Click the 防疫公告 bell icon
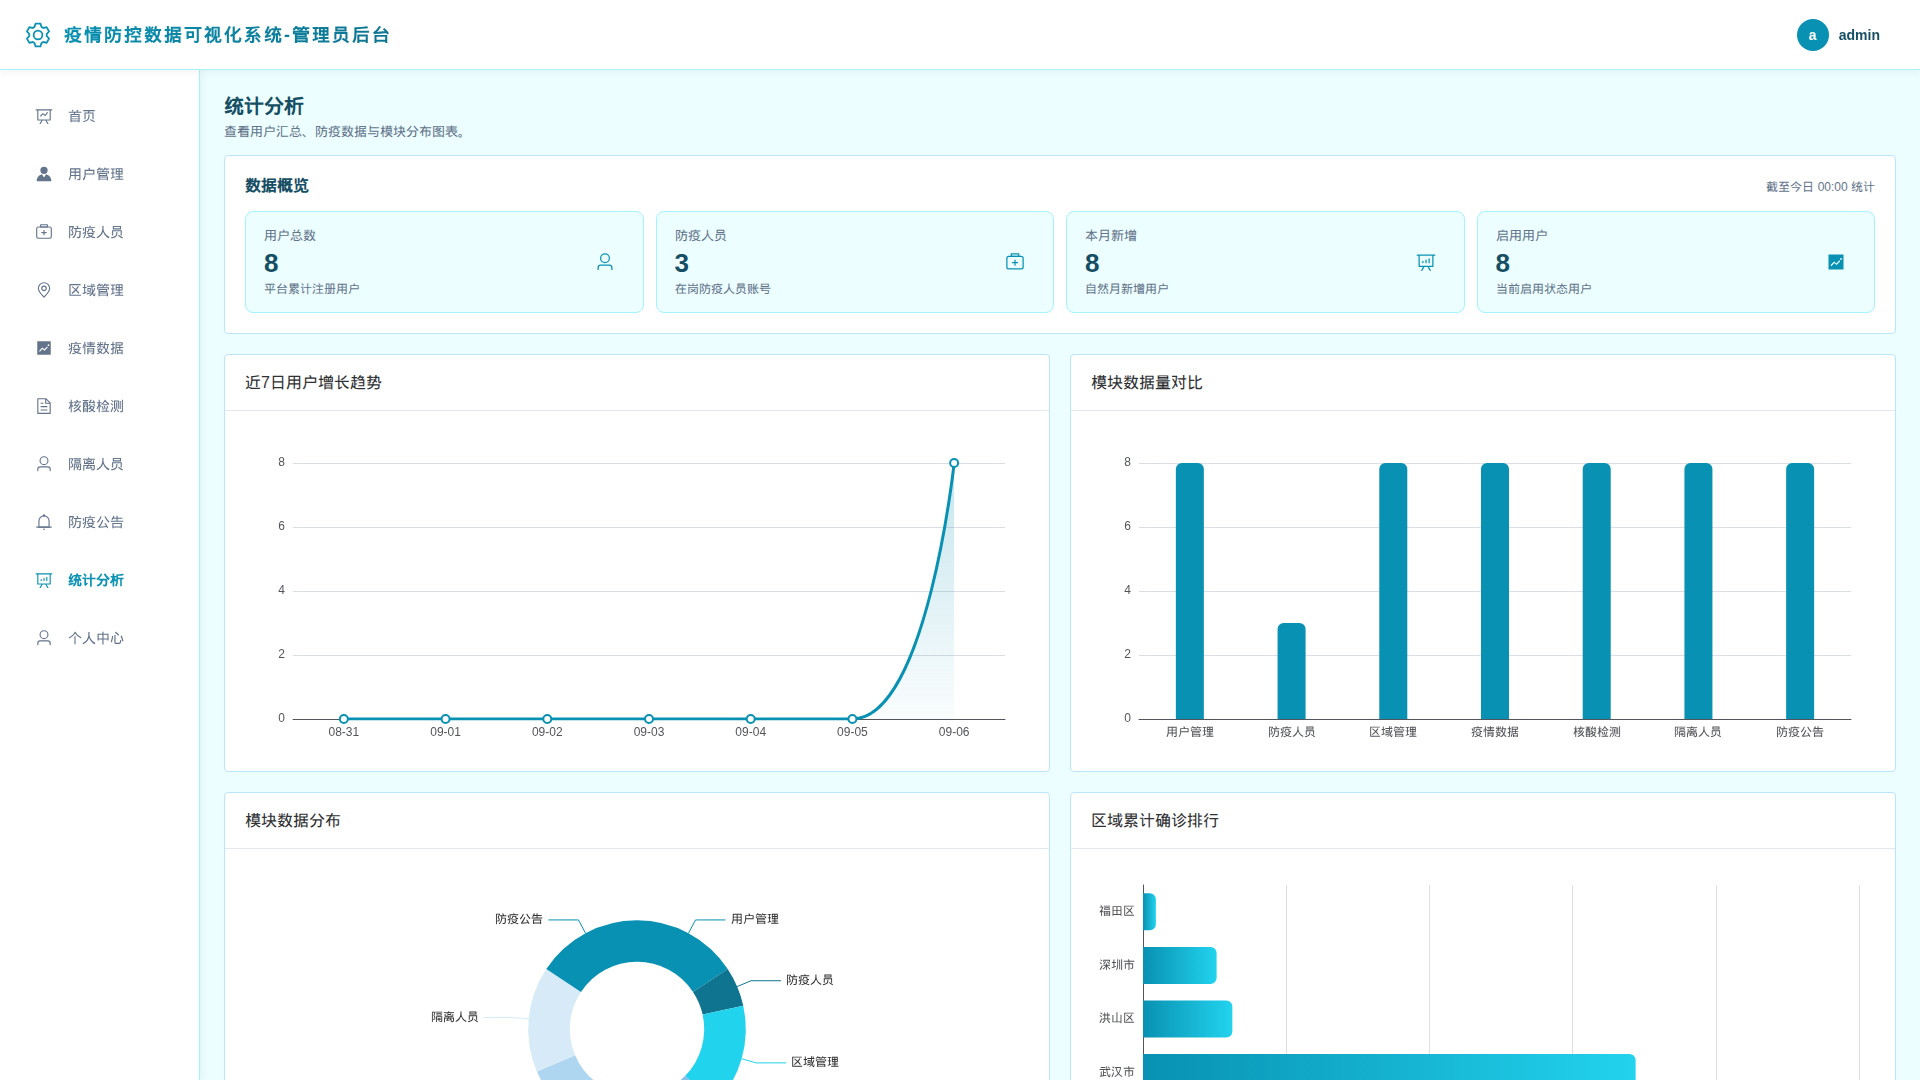Image resolution: width=1920 pixels, height=1080 pixels. [44, 522]
